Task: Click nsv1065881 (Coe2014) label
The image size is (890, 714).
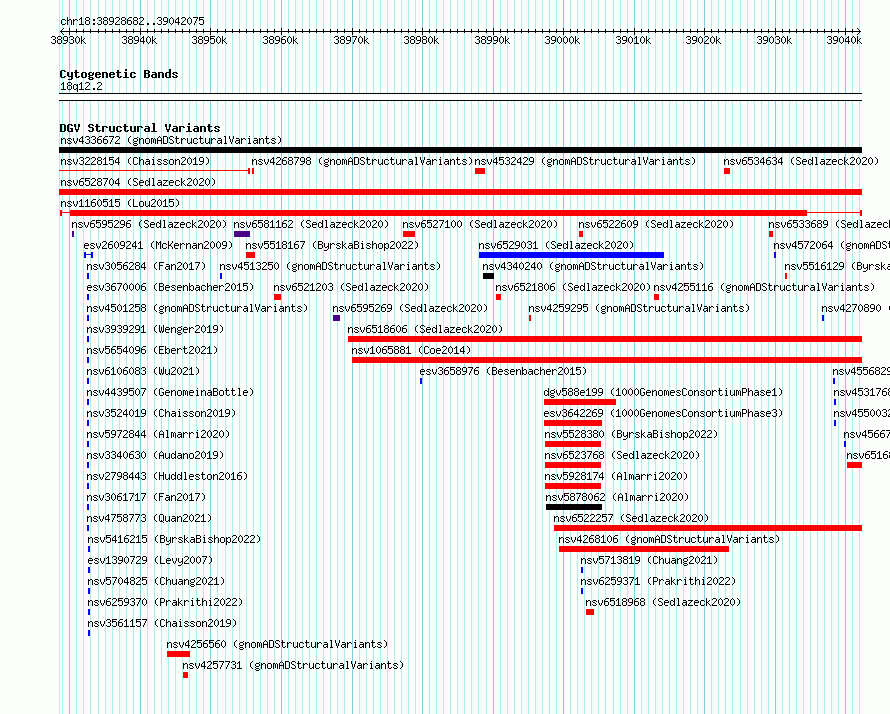Action: pyautogui.click(x=412, y=350)
